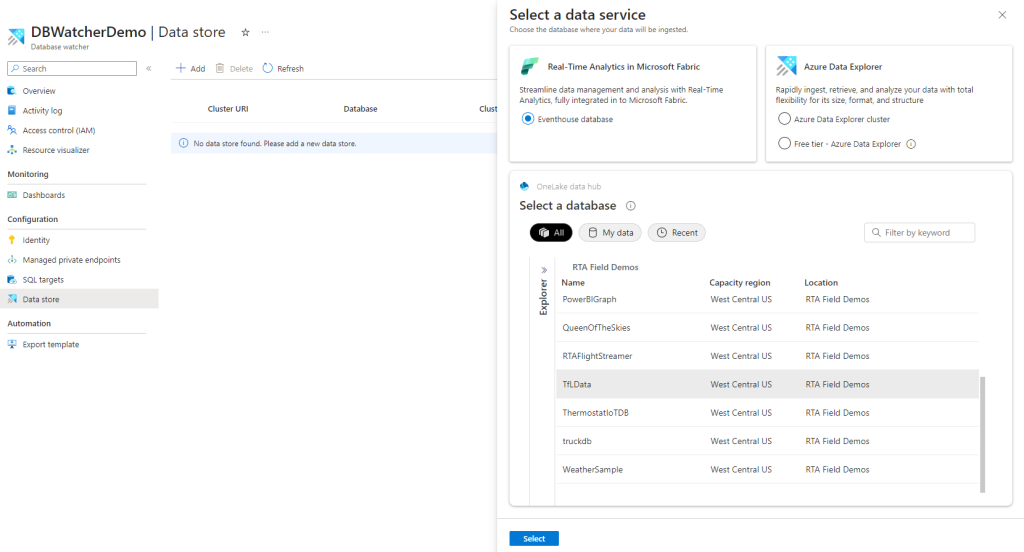Open Identity configuration

36,240
